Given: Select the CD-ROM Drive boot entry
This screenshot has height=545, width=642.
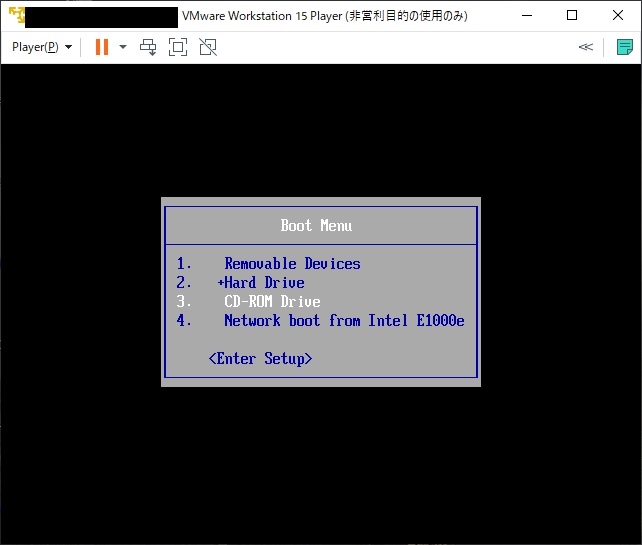Looking at the screenshot, I should [x=272, y=302].
